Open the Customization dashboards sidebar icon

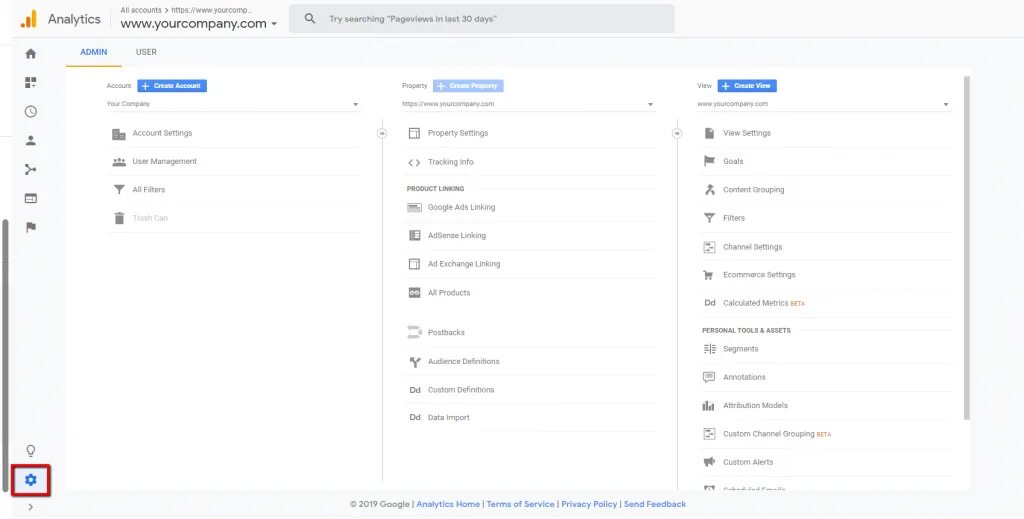(x=31, y=83)
